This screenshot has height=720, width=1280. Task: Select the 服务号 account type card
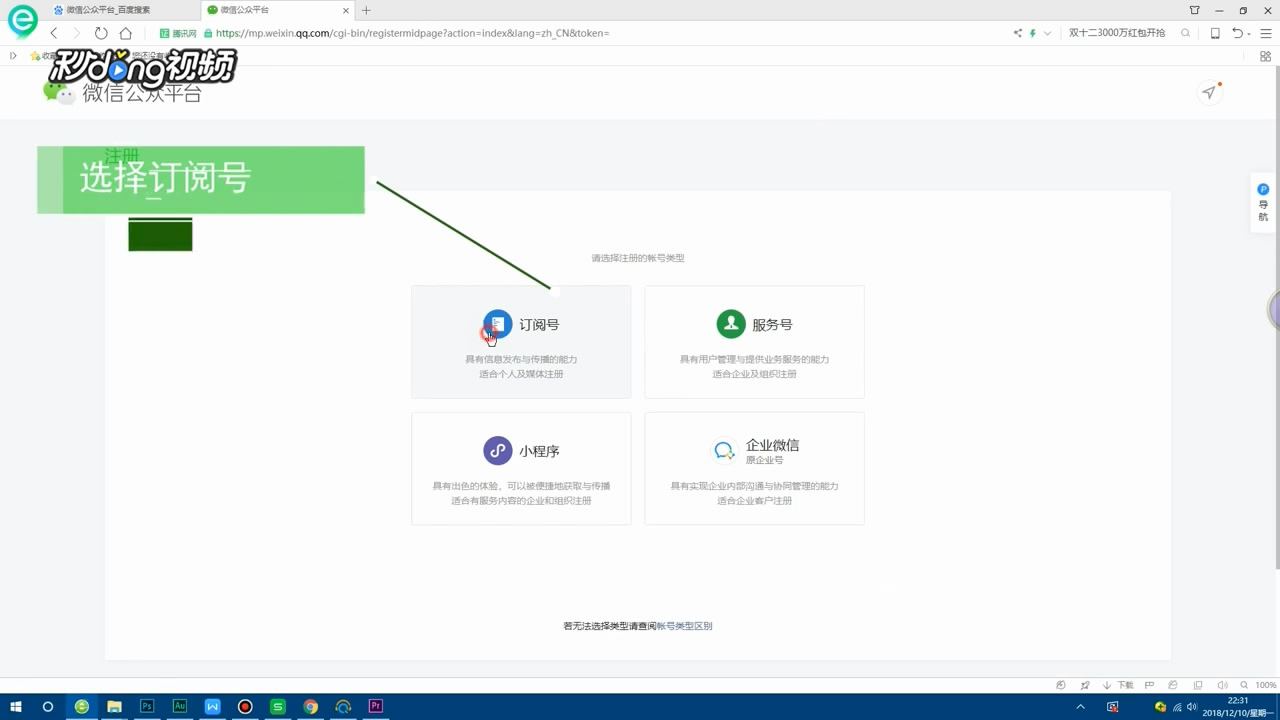(x=754, y=342)
